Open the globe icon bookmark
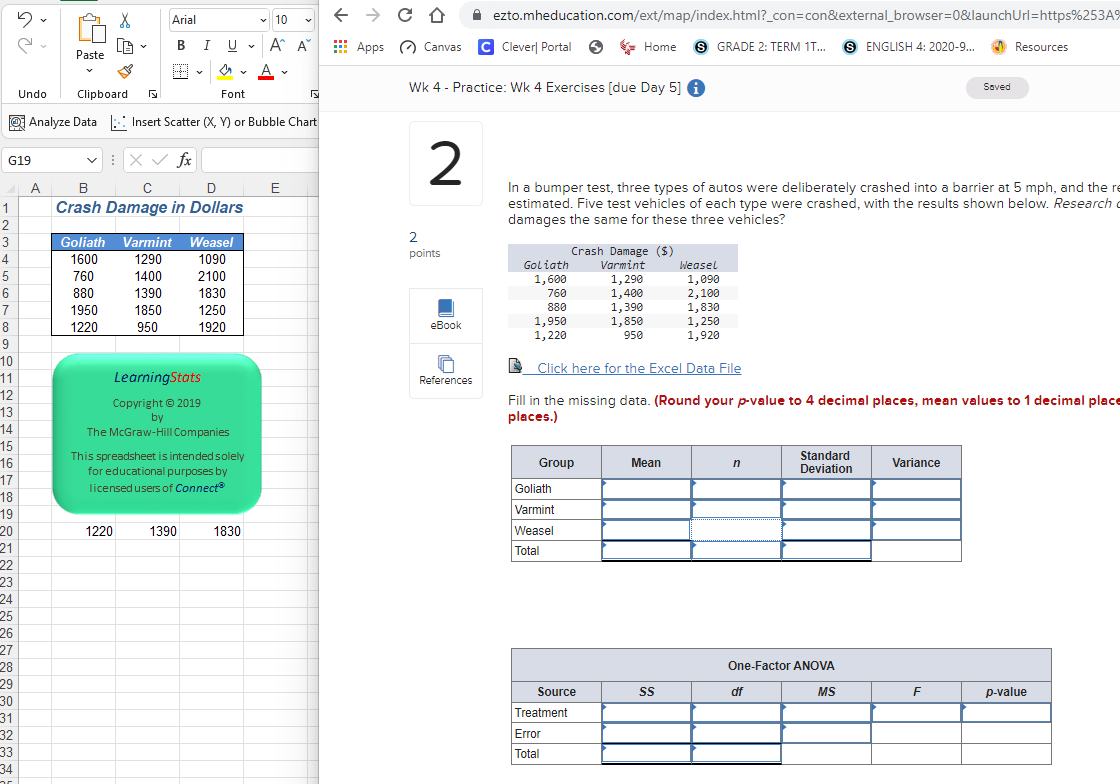The image size is (1120, 784). point(596,47)
